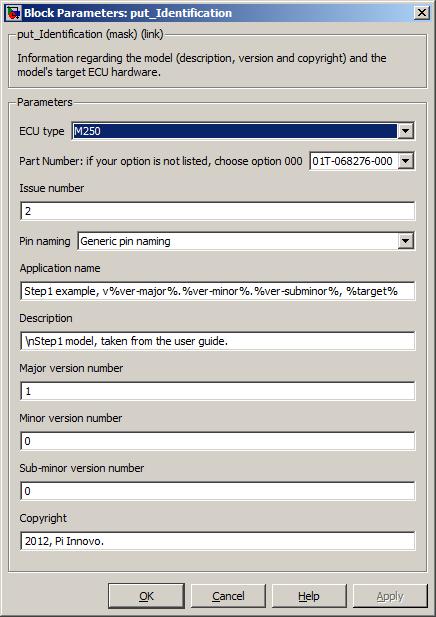This screenshot has width=436, height=617.
Task: Click the dialog title bar text
Action: click(128, 13)
